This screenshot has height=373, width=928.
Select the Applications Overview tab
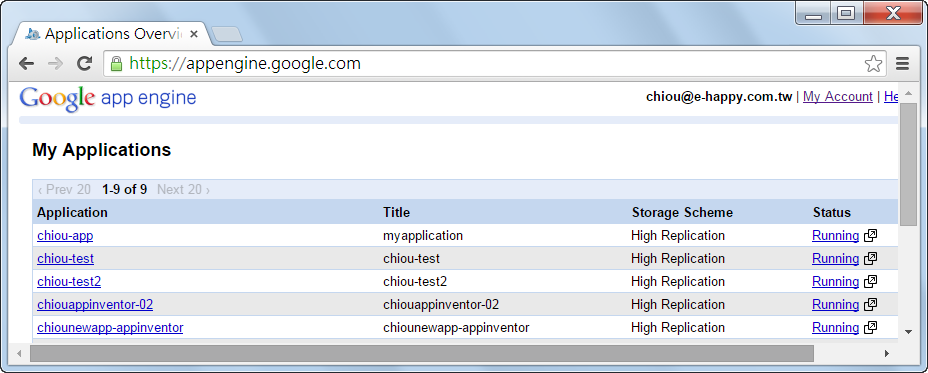click(112, 34)
